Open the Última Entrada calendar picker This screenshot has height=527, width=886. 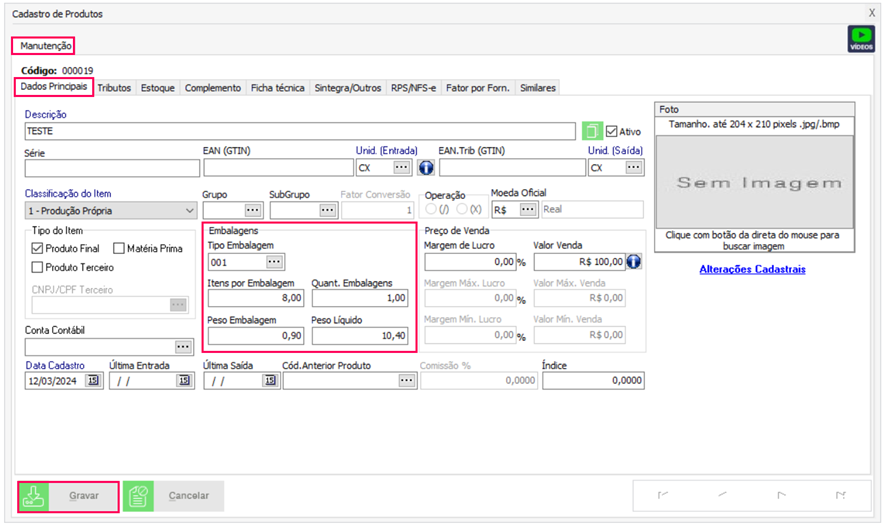coord(184,381)
